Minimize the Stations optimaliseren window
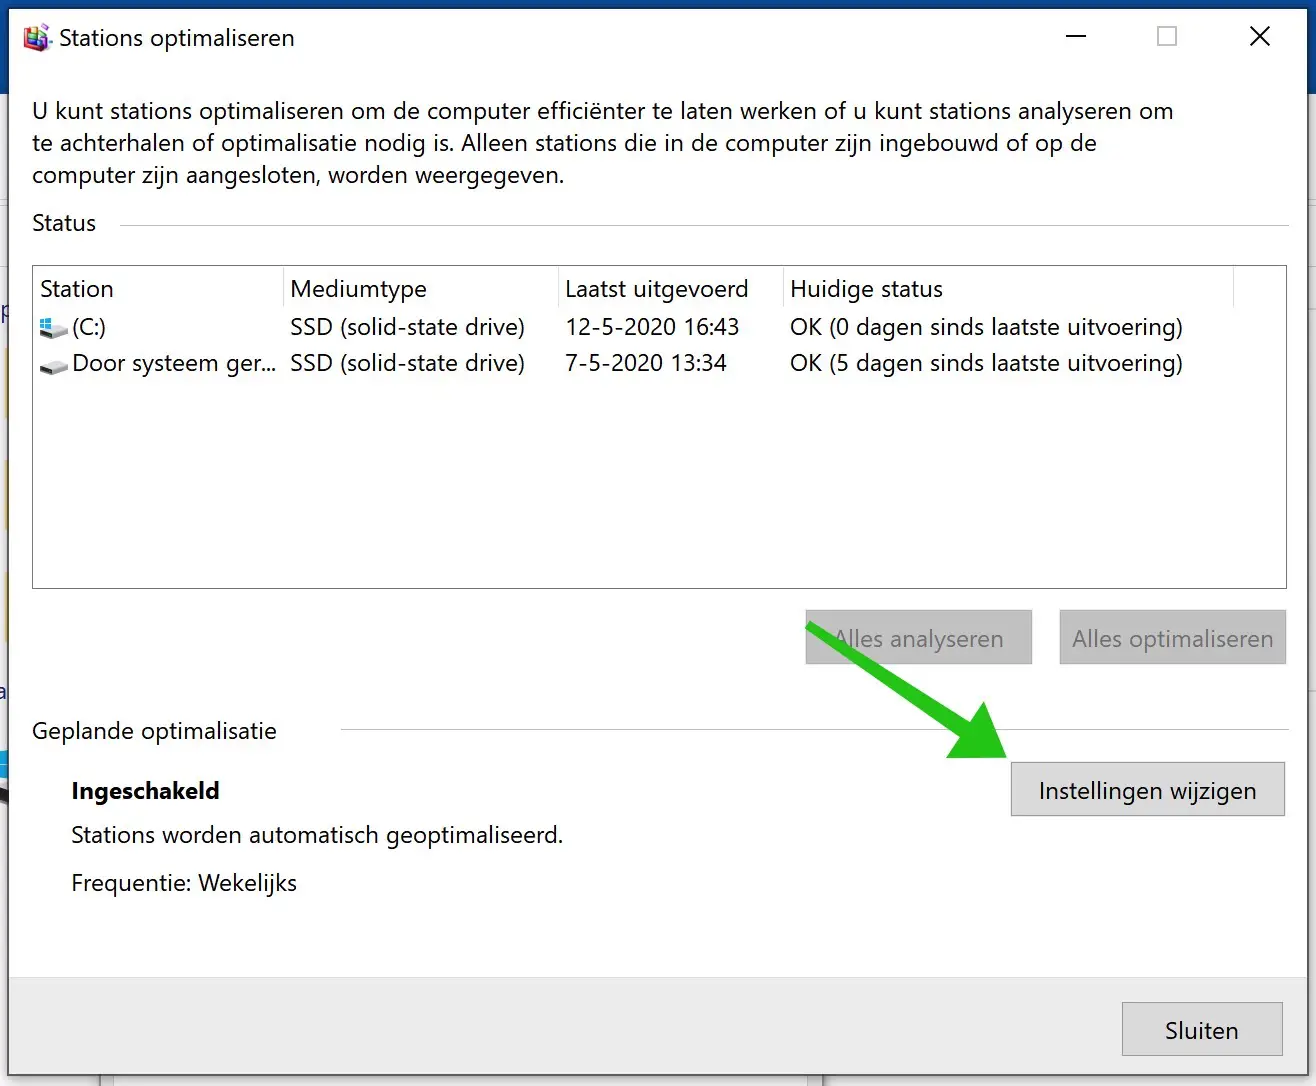 (1076, 37)
